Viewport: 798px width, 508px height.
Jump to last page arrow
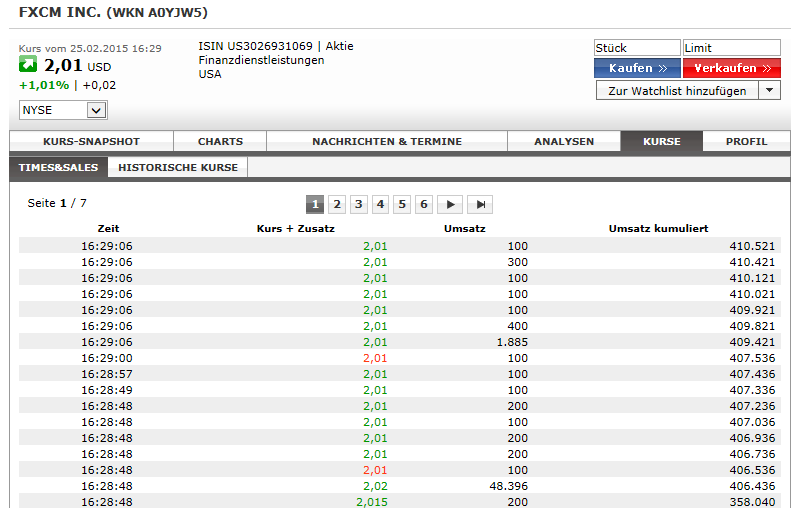(x=480, y=205)
